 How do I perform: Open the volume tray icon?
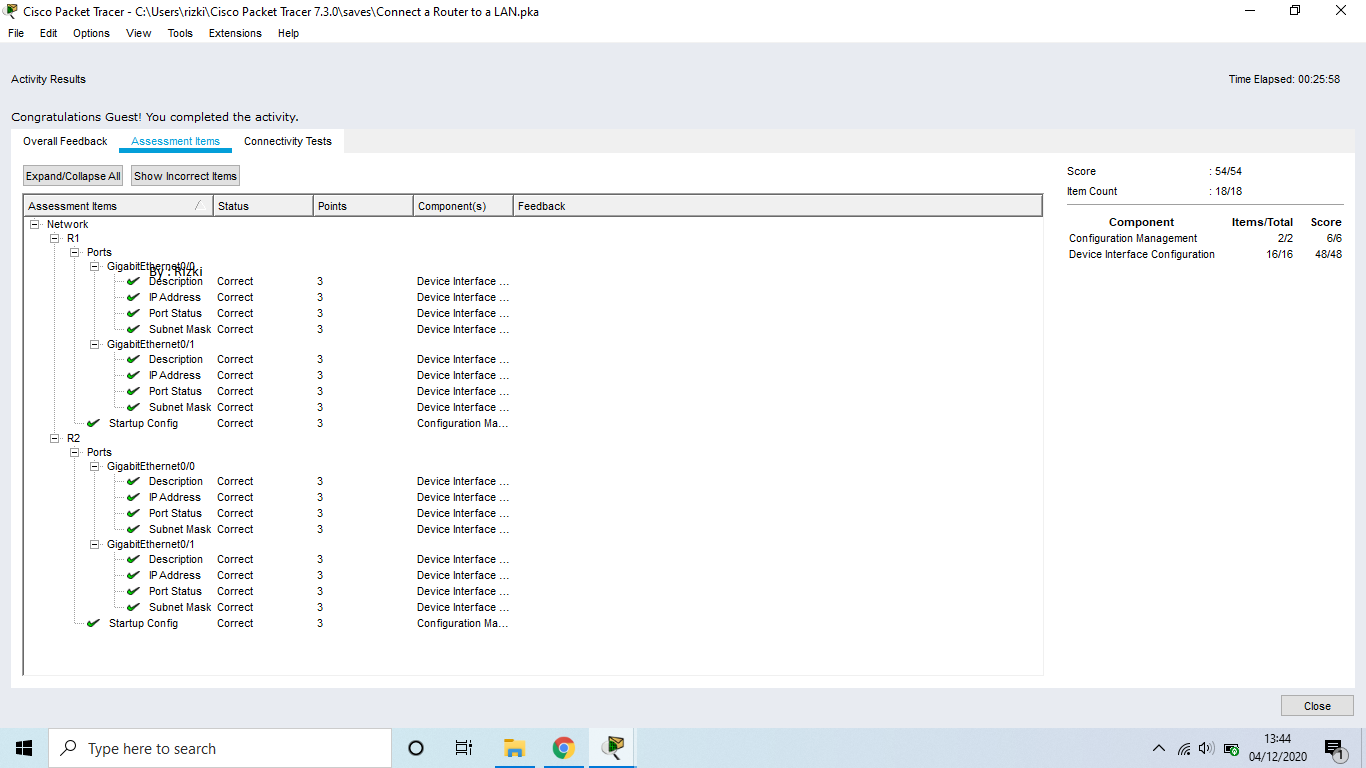pyautogui.click(x=1206, y=748)
